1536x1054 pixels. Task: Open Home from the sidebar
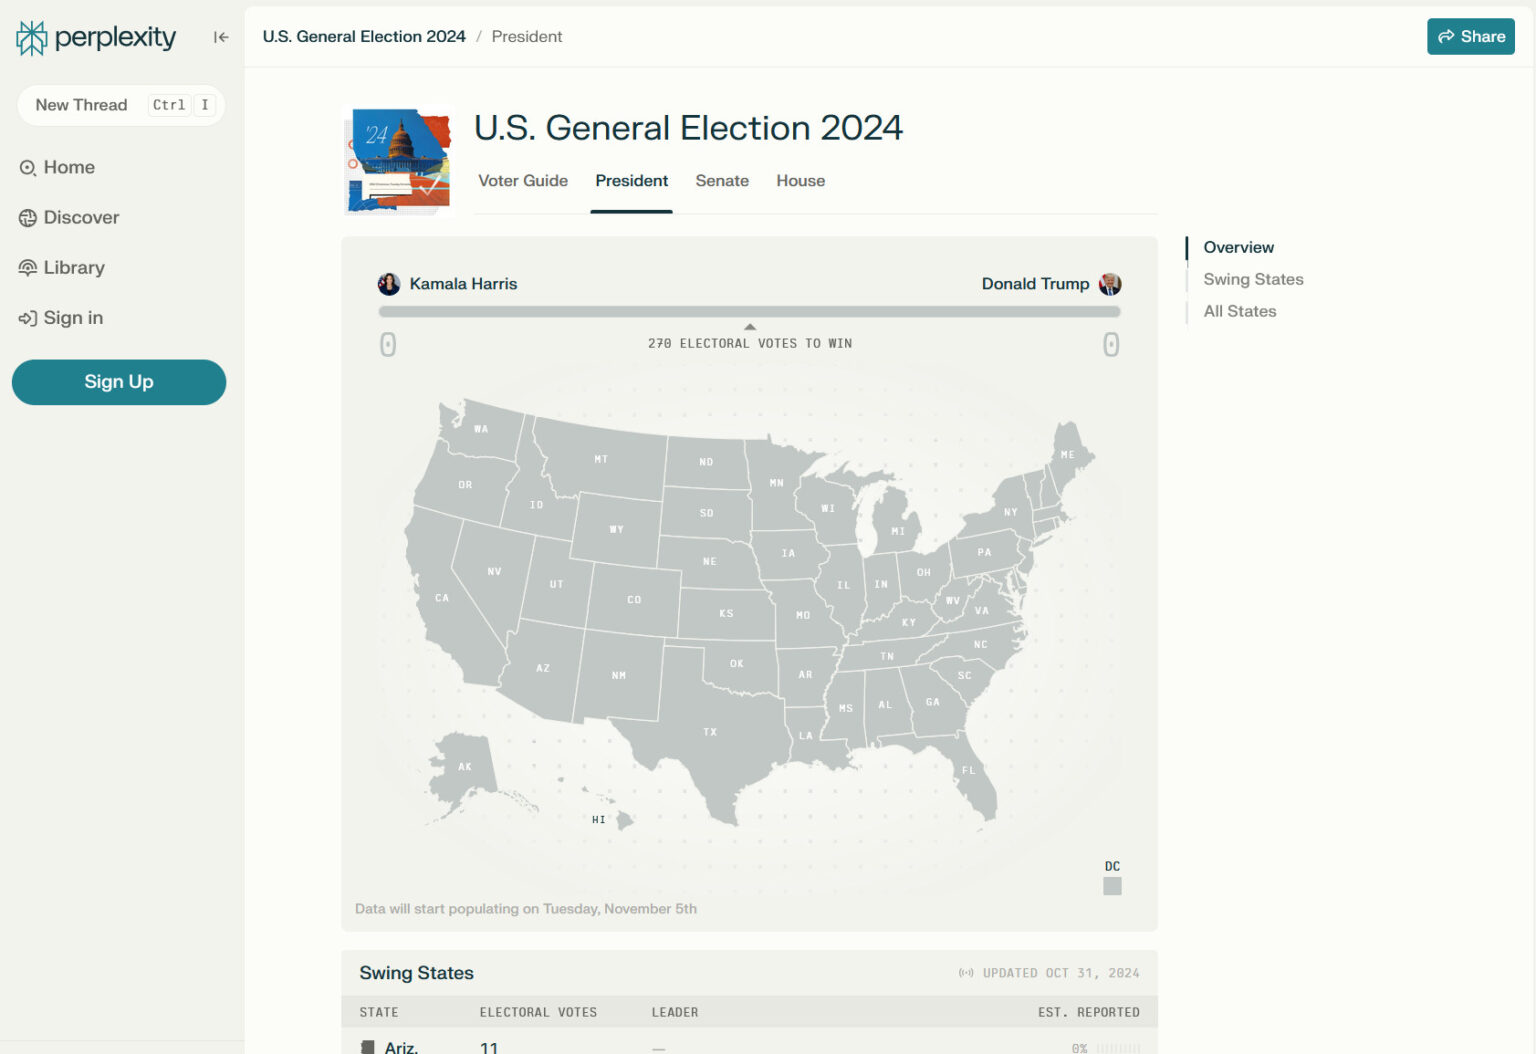[x=68, y=167]
